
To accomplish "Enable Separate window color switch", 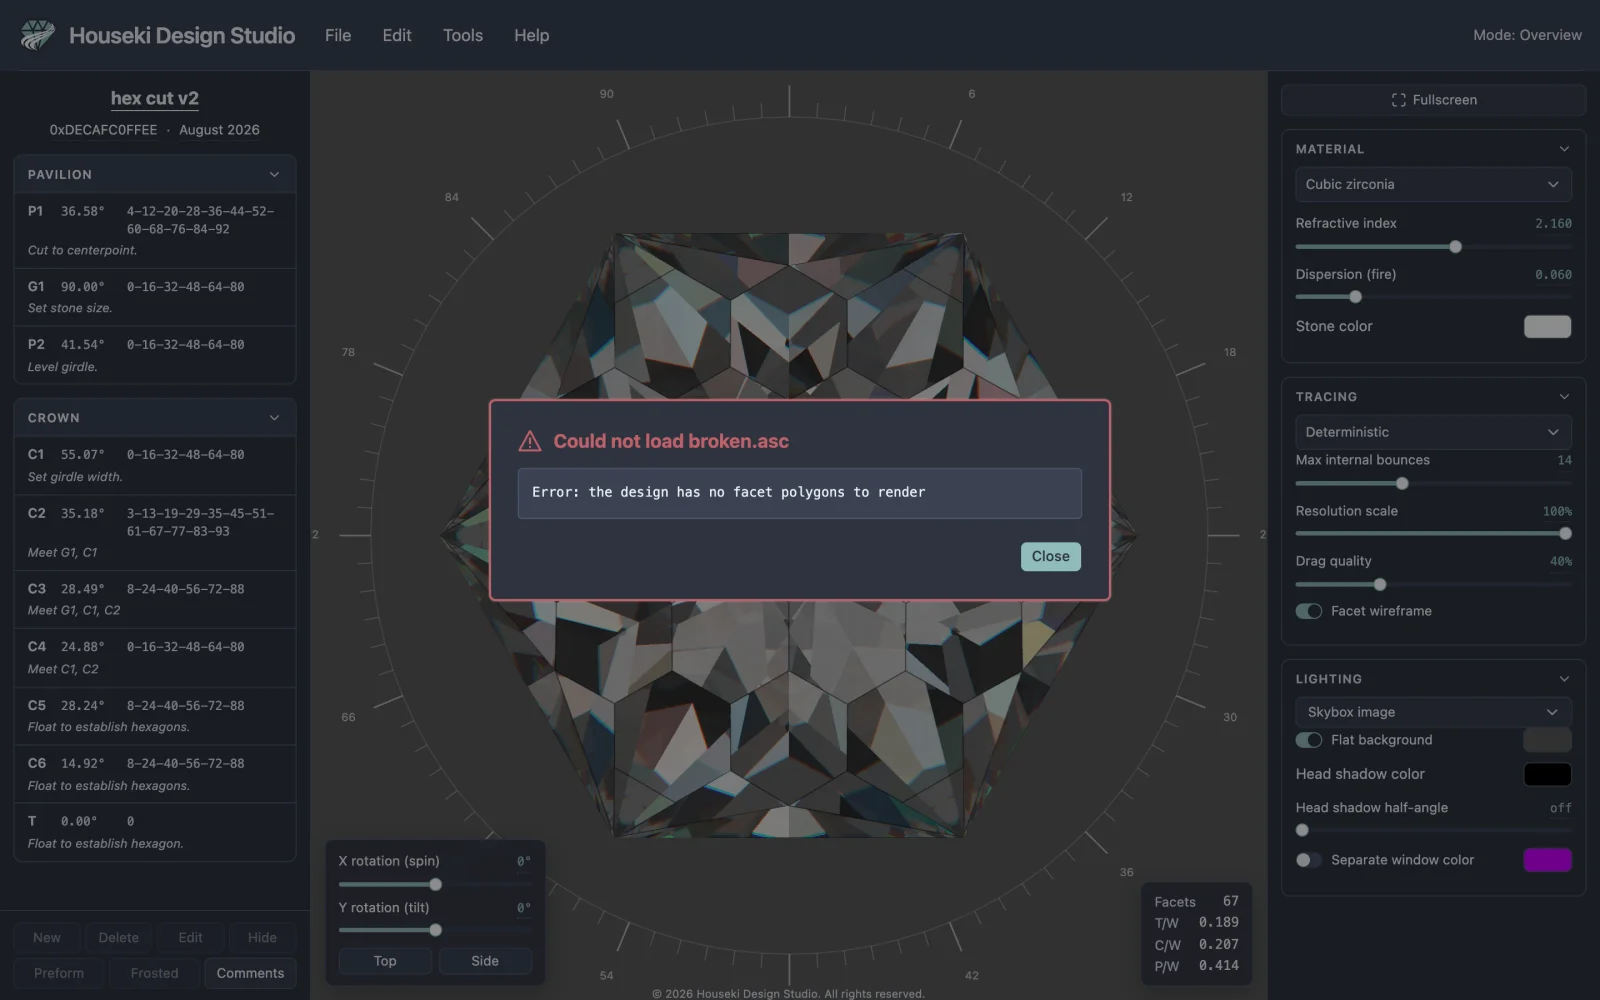I will [1308, 860].
